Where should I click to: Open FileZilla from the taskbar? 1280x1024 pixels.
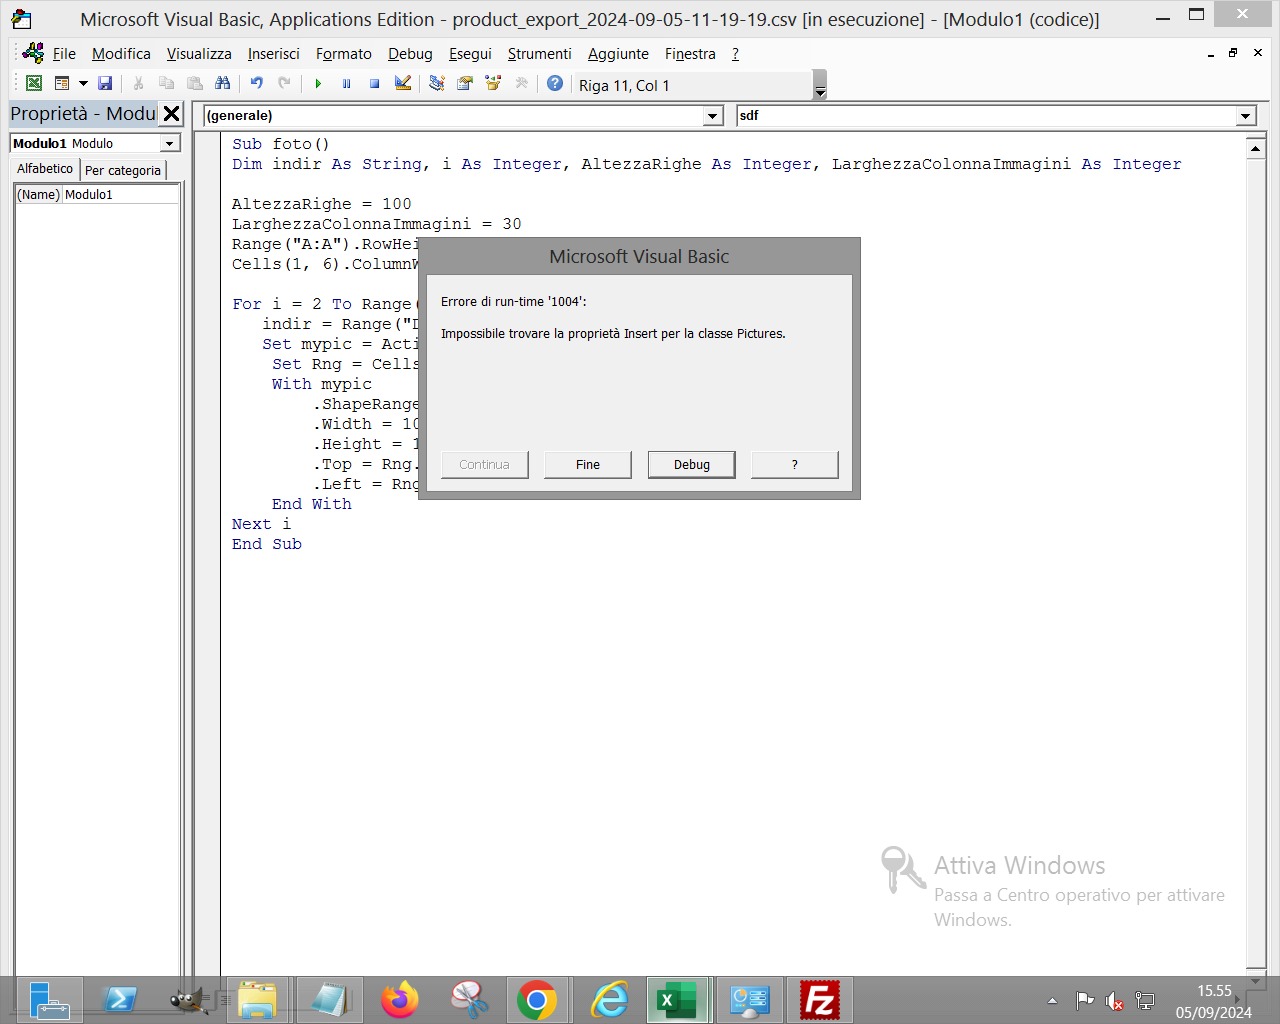(820, 1000)
